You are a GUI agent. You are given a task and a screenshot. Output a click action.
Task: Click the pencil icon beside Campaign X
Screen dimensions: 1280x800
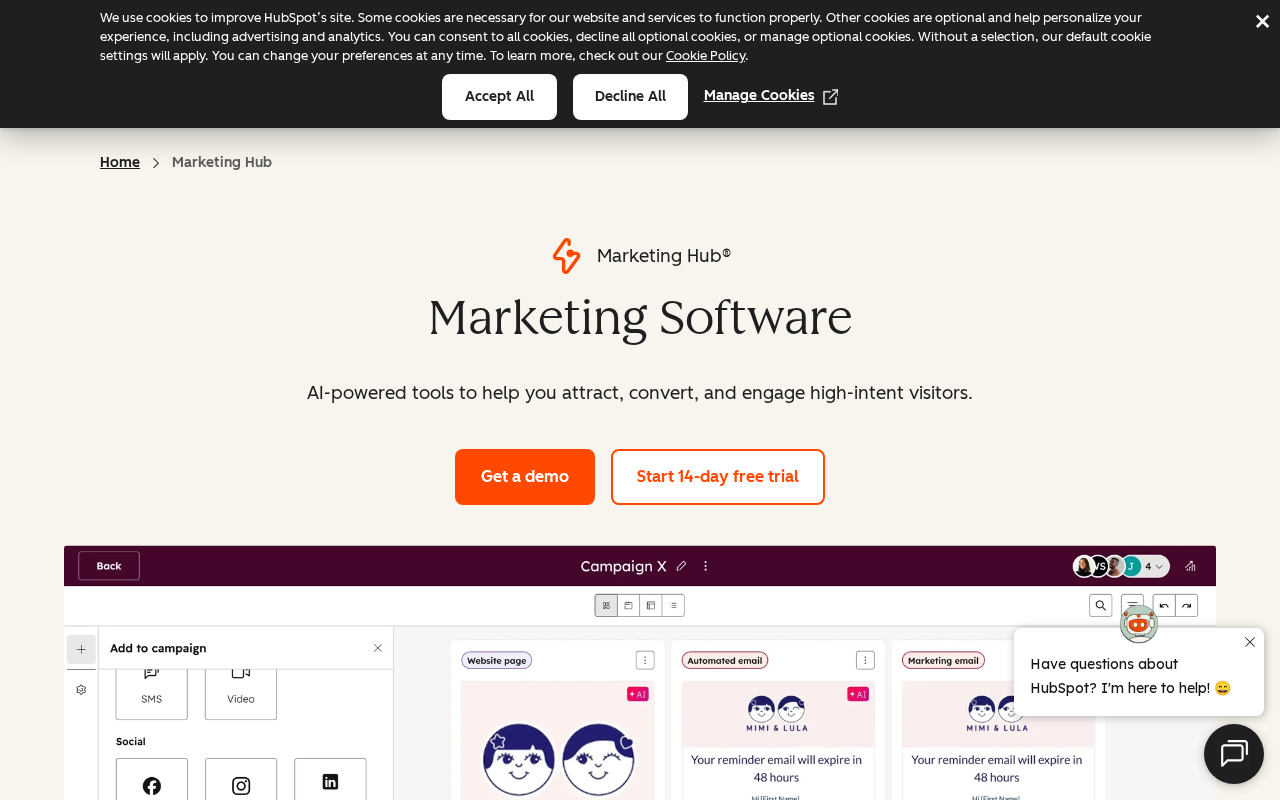click(681, 566)
